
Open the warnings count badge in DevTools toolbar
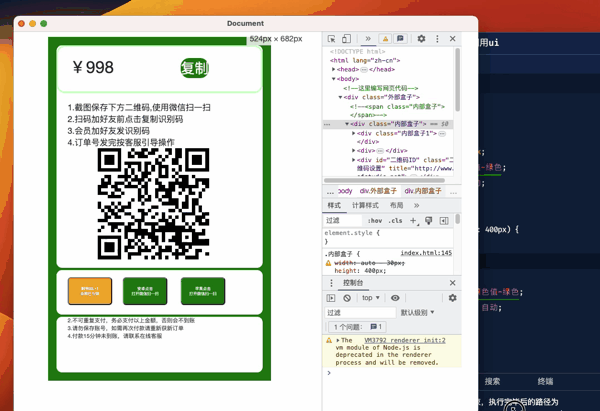pyautogui.click(x=385, y=39)
